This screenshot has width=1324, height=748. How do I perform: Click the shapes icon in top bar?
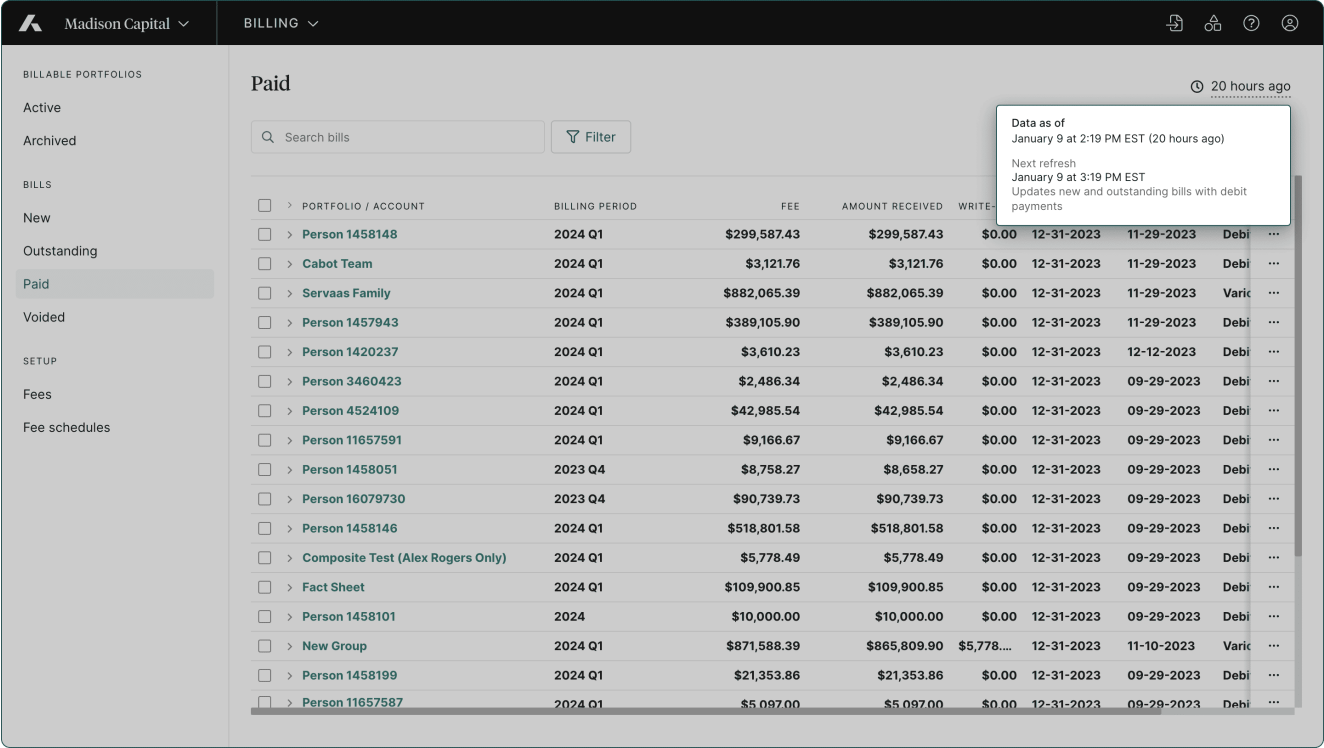1212,23
